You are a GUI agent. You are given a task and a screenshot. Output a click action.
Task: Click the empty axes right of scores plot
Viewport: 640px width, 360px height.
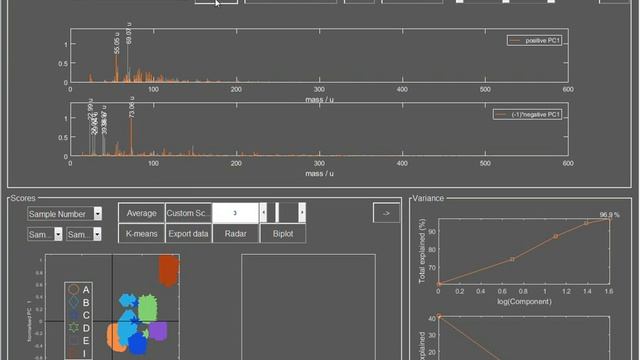click(308, 307)
